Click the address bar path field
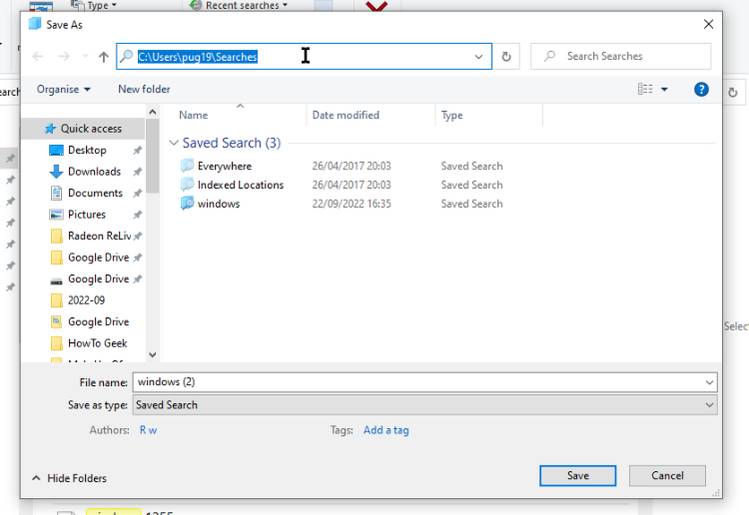 coord(304,56)
